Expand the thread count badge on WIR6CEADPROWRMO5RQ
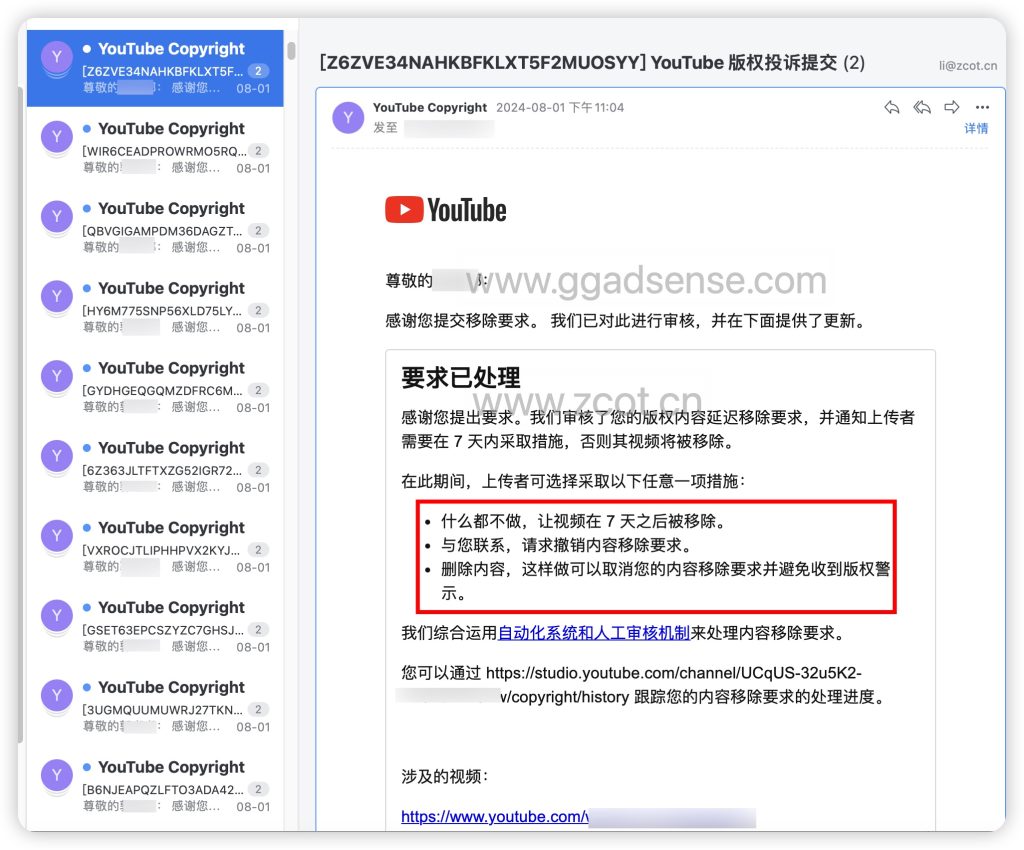The width and height of the screenshot is (1024, 850). click(x=259, y=151)
